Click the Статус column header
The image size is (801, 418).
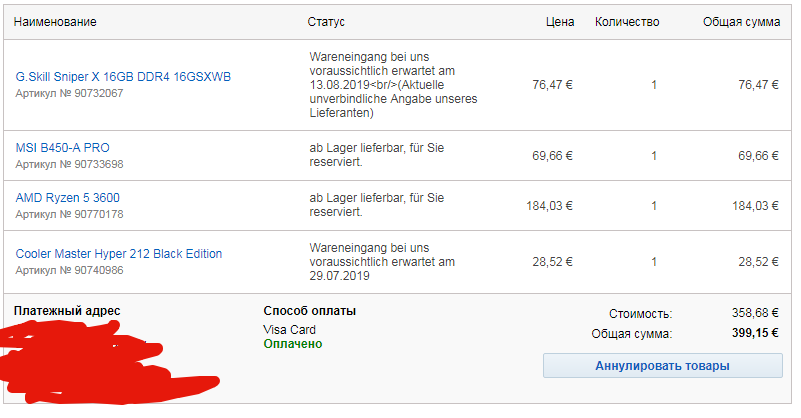coord(326,20)
